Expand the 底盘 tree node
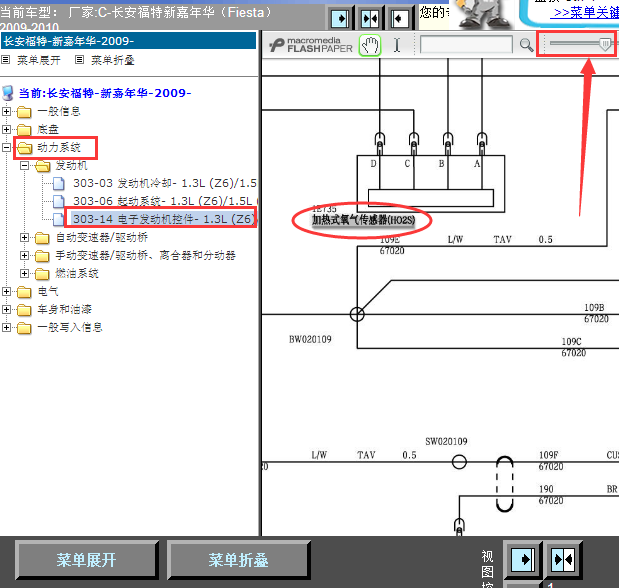 pyautogui.click(x=6, y=129)
